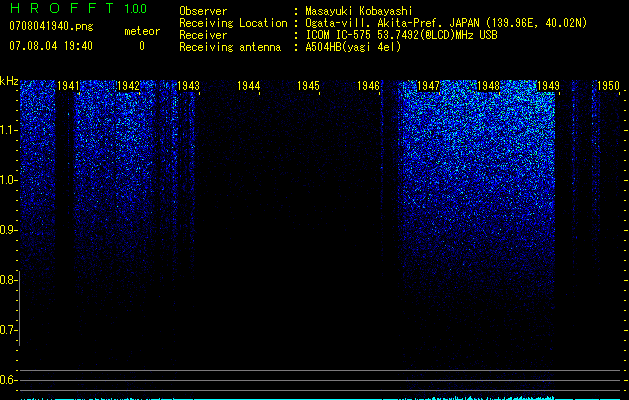Click the kHz axis unit label
This screenshot has height=400, width=629.
coord(9,81)
